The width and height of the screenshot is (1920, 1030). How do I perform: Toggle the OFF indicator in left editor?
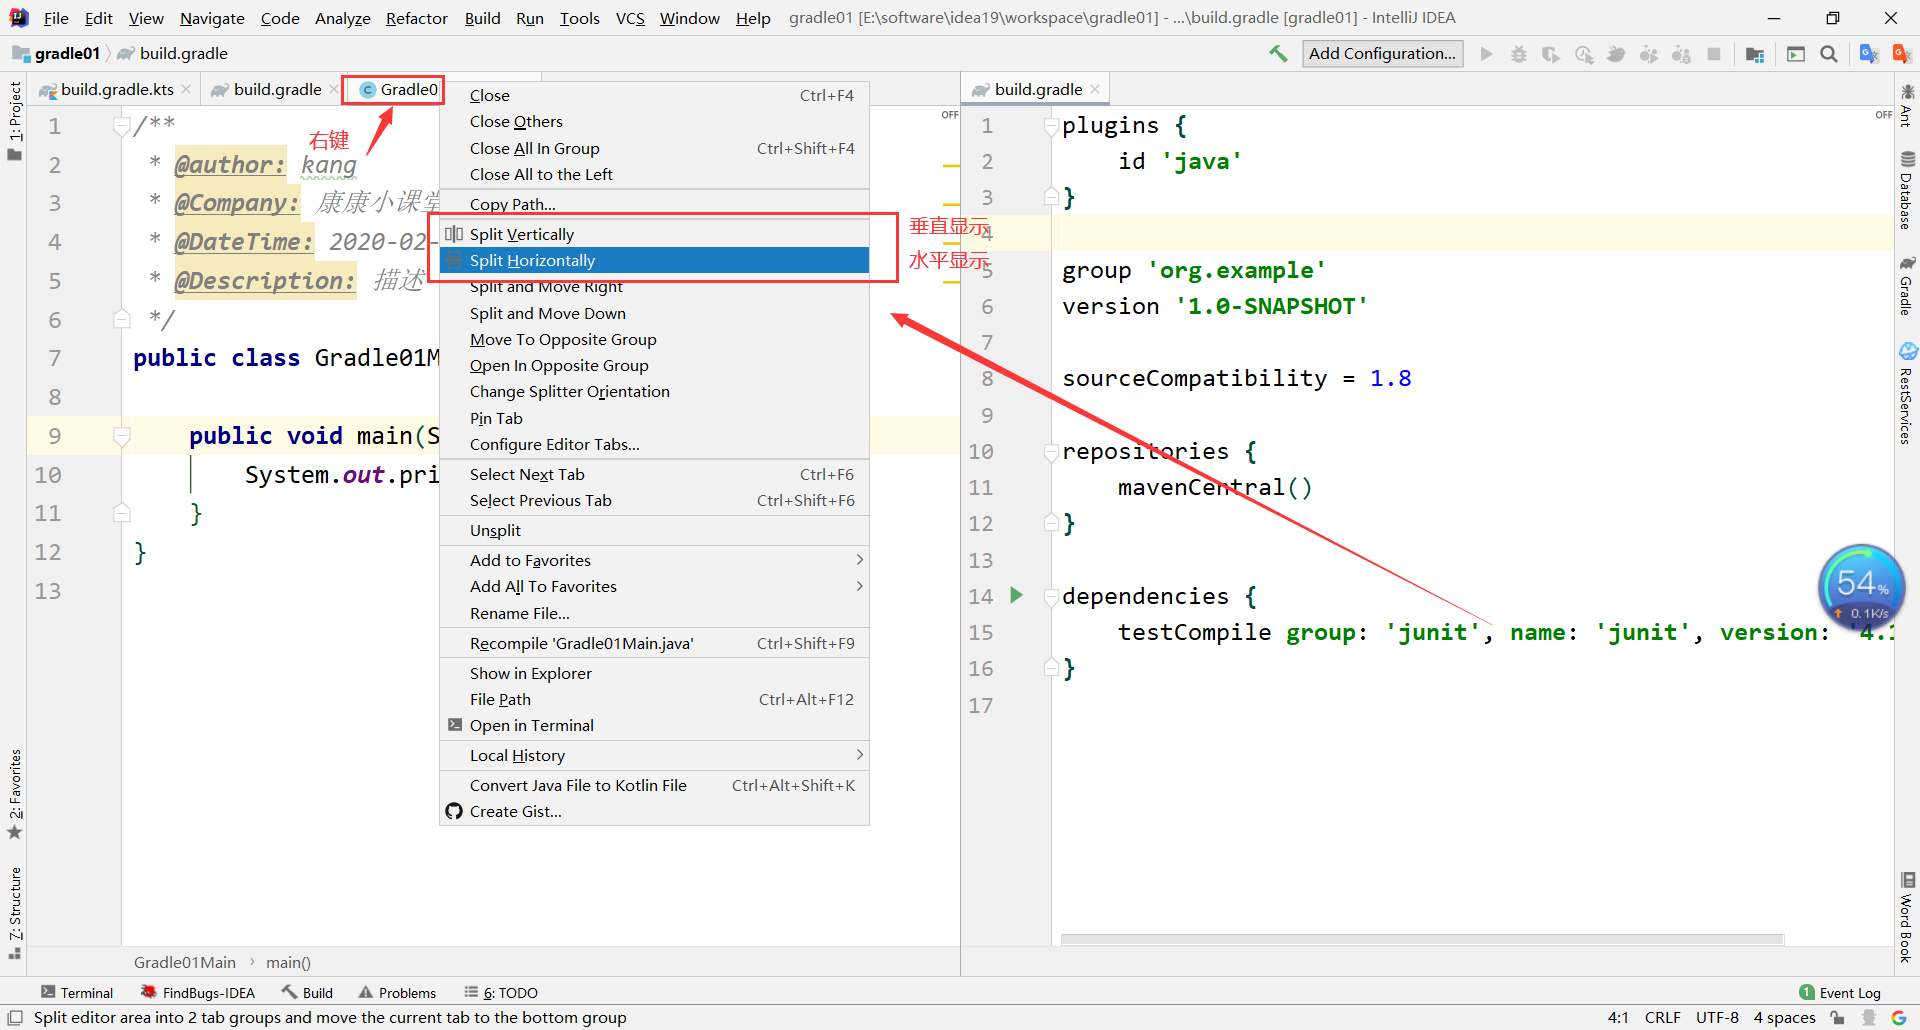(x=949, y=115)
